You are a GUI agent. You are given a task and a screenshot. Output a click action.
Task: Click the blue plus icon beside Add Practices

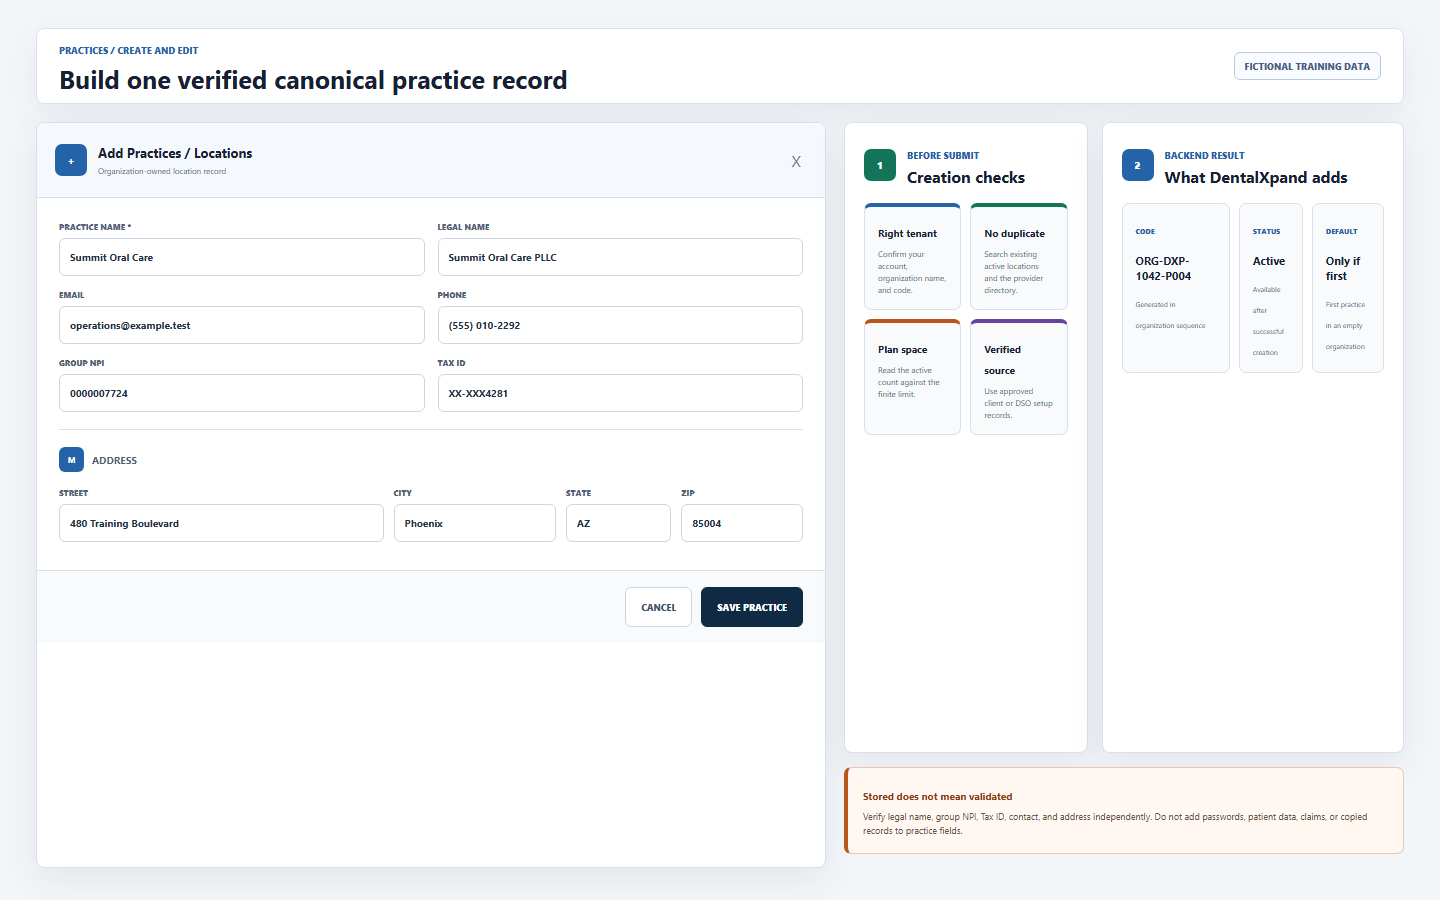coord(71,160)
